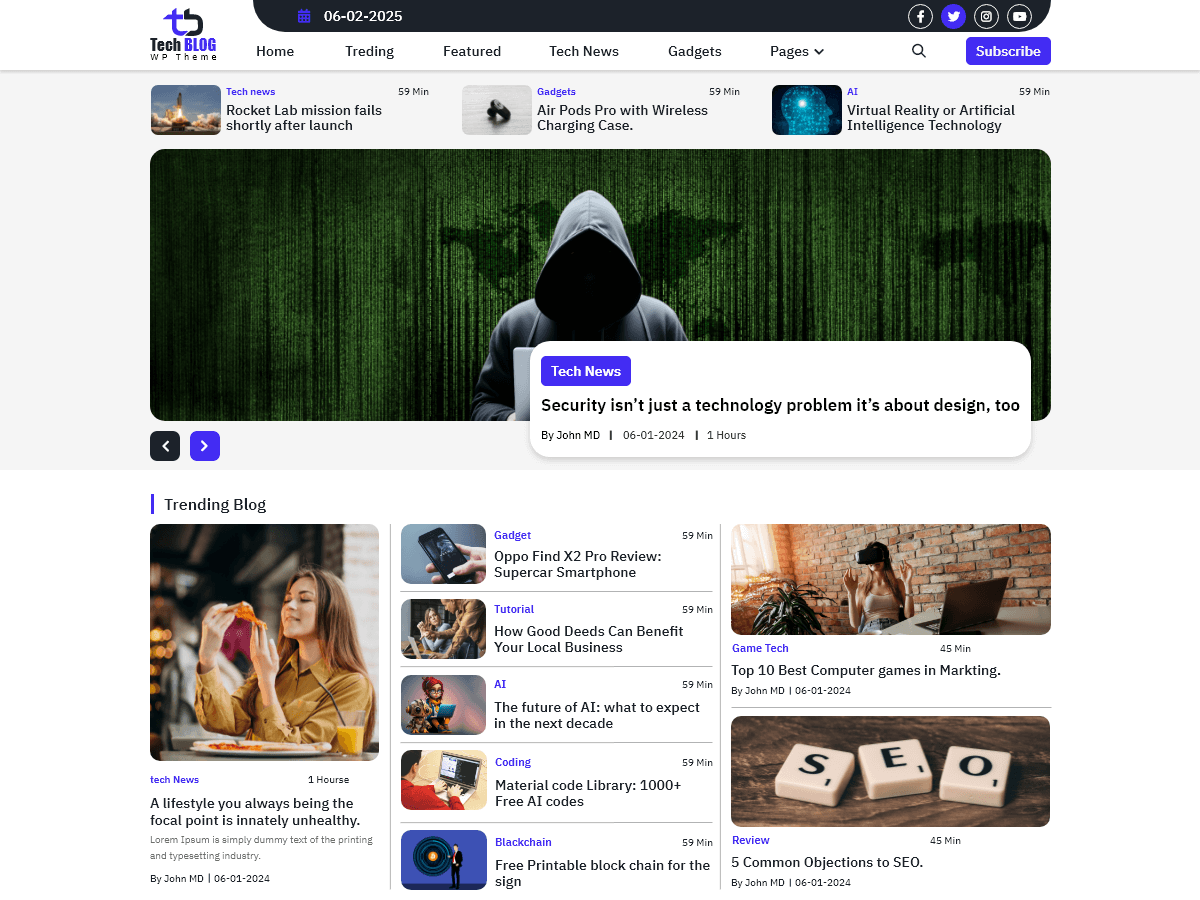Open the Tech News category badge on banner
This screenshot has width=1200, height=900.
point(585,370)
